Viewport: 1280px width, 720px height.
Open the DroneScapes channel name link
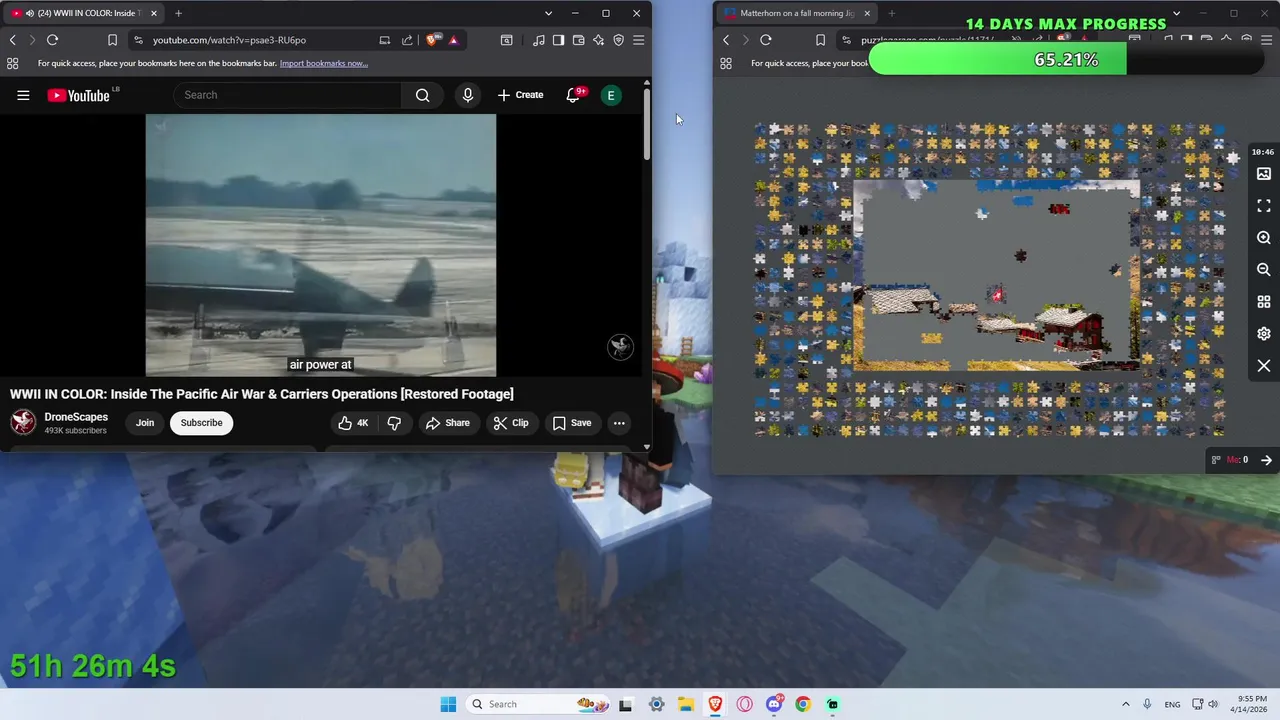point(76,417)
